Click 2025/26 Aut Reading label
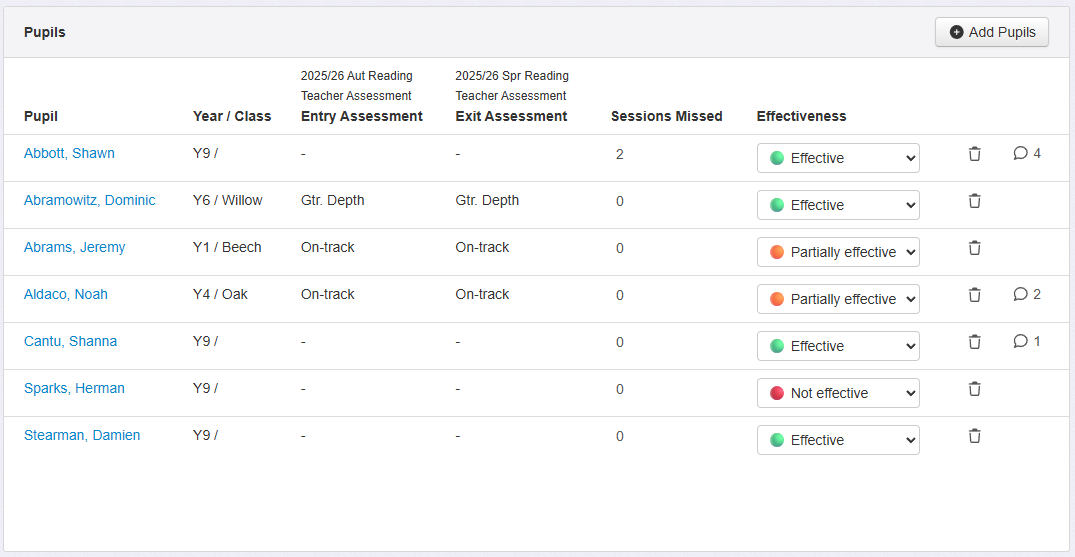 [x=357, y=75]
